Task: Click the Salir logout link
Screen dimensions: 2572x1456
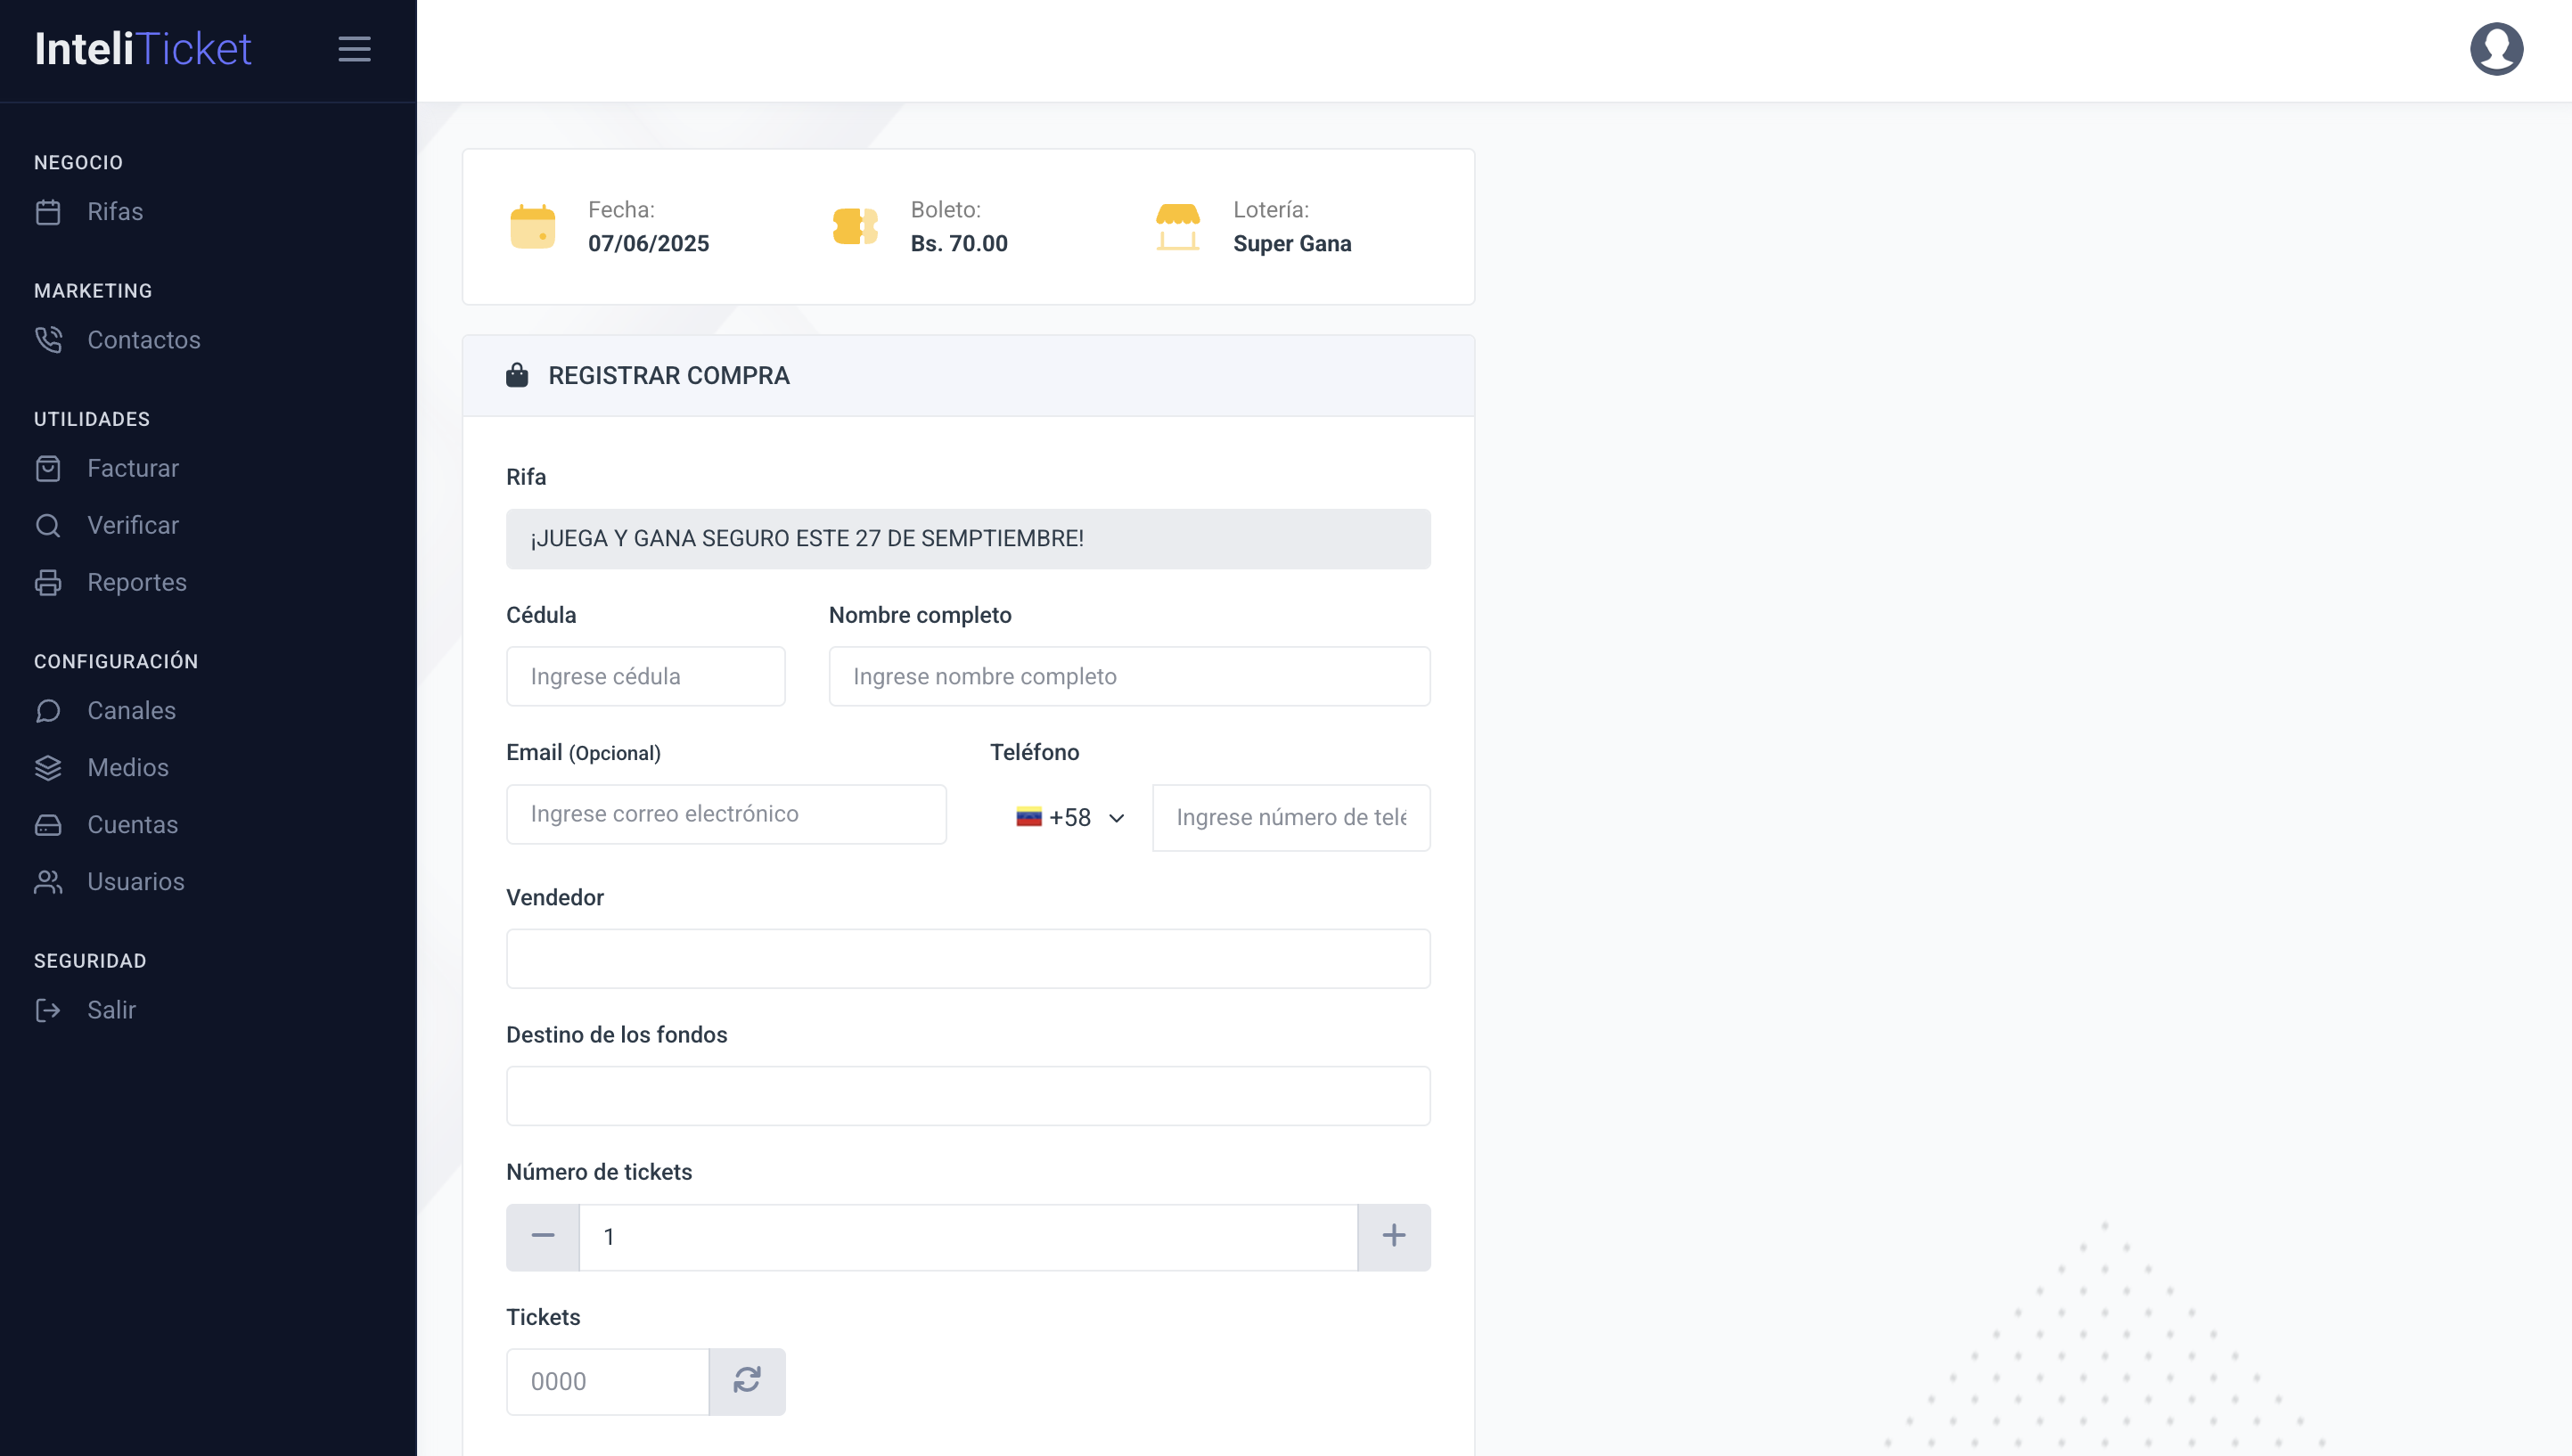Action: click(x=110, y=1010)
